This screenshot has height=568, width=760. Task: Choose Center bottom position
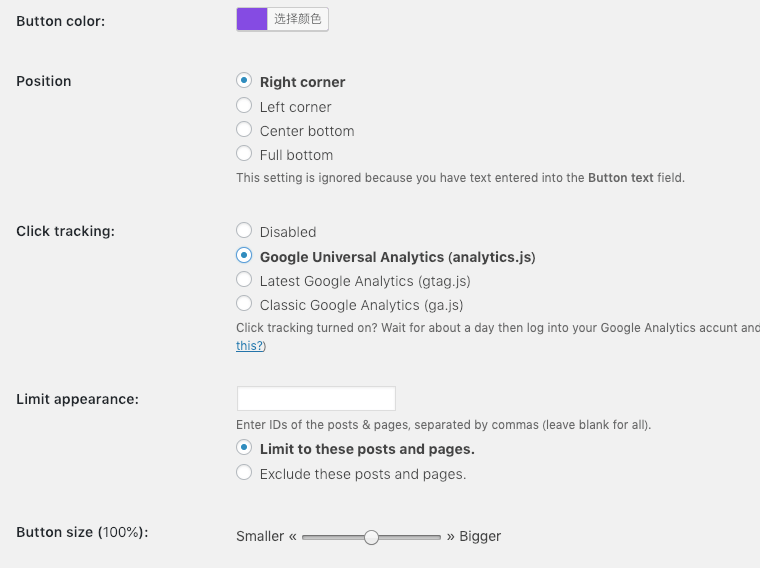pyautogui.click(x=244, y=129)
